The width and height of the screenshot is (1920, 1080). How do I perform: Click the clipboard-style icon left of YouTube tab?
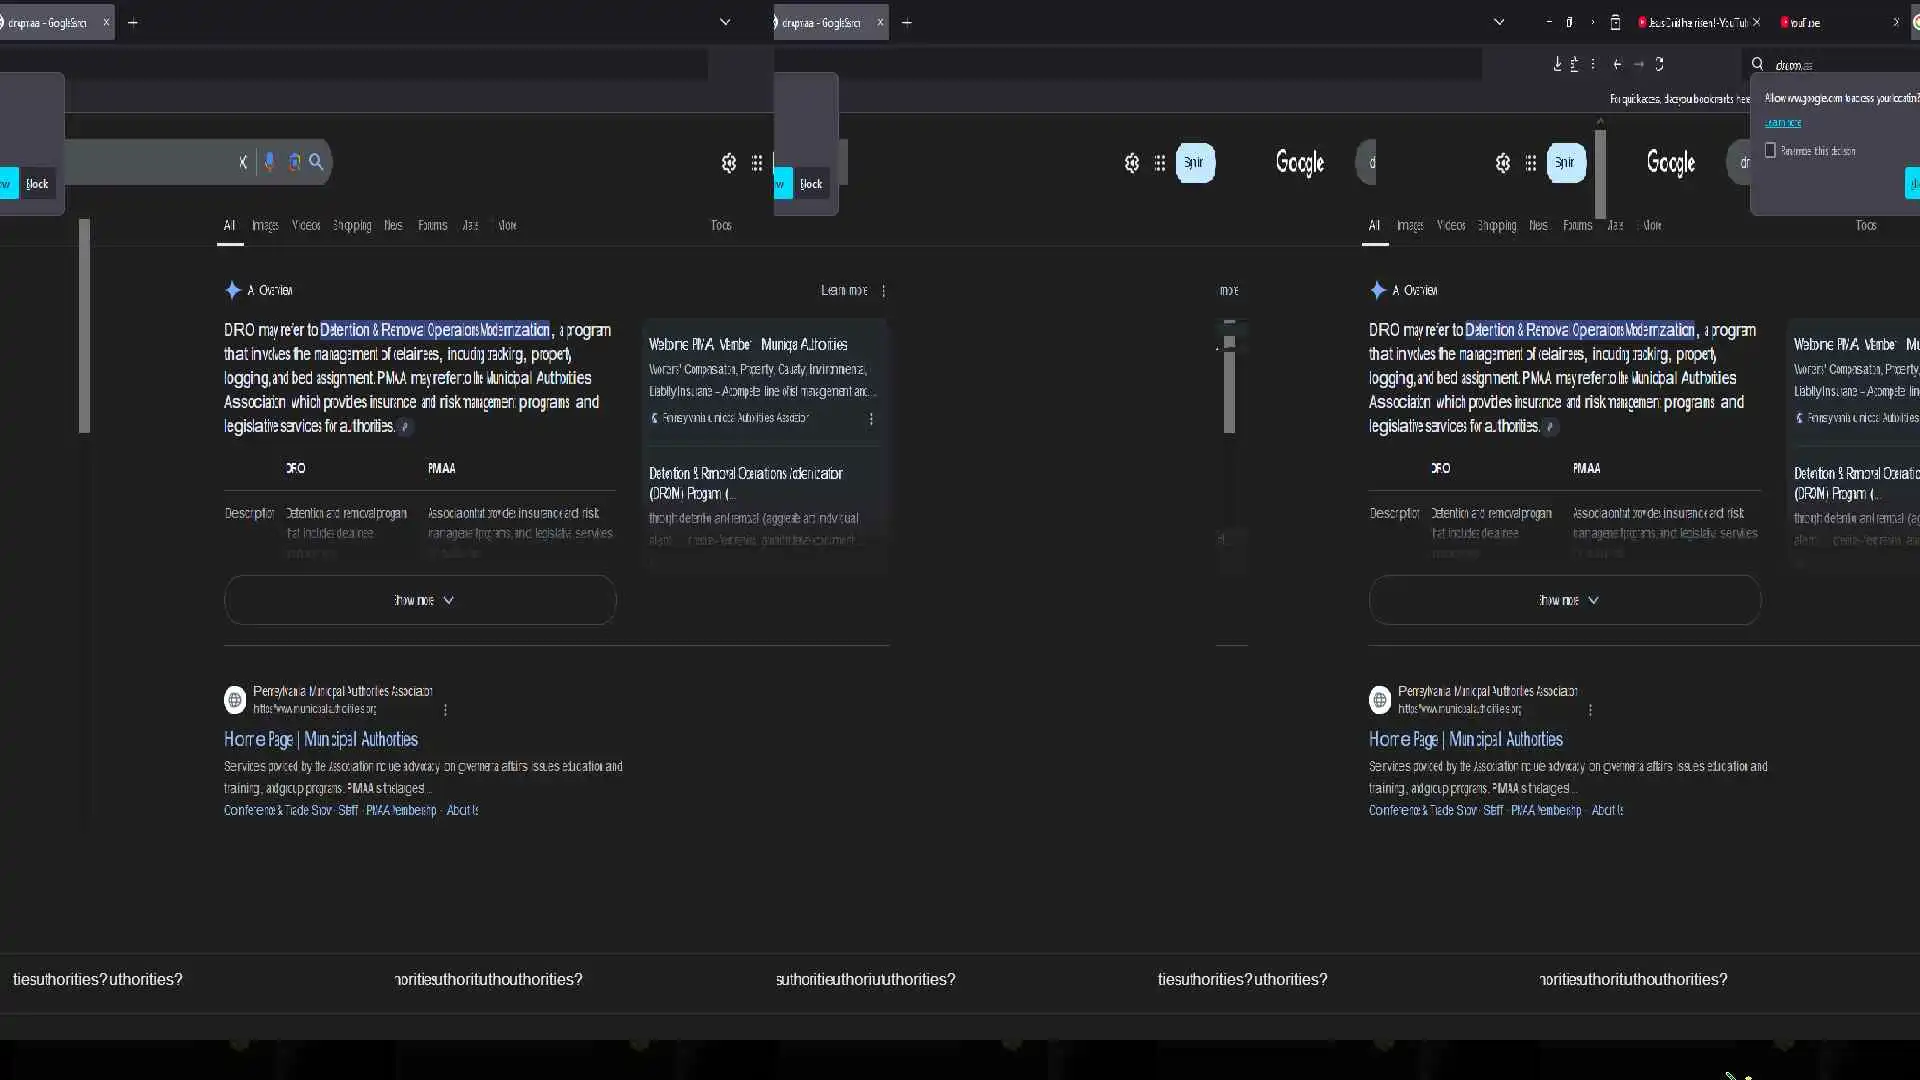pos(1615,22)
